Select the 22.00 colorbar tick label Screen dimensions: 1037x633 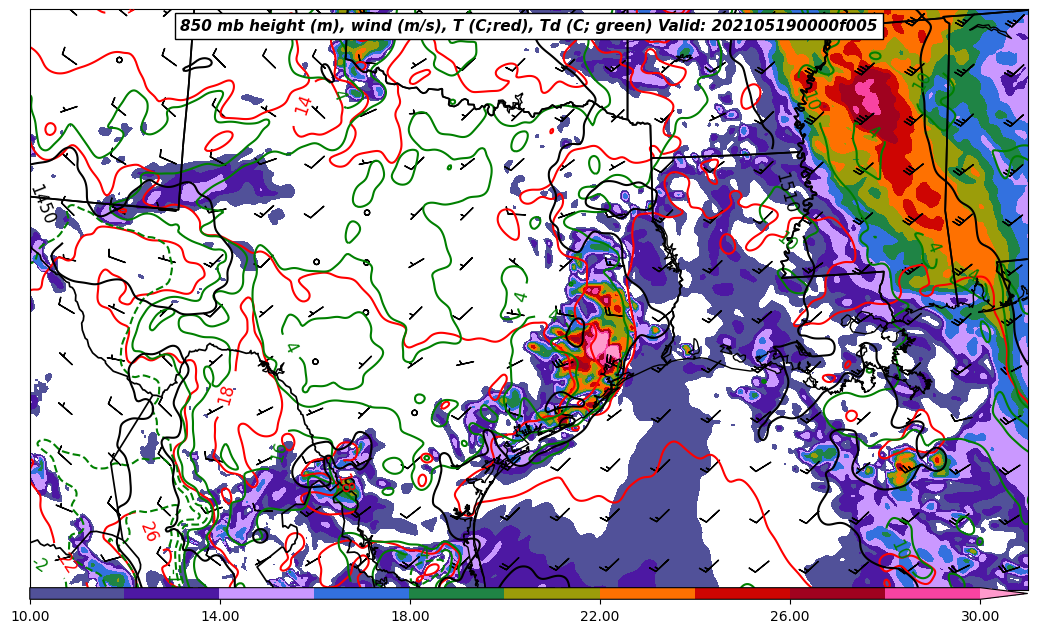[x=600, y=616]
